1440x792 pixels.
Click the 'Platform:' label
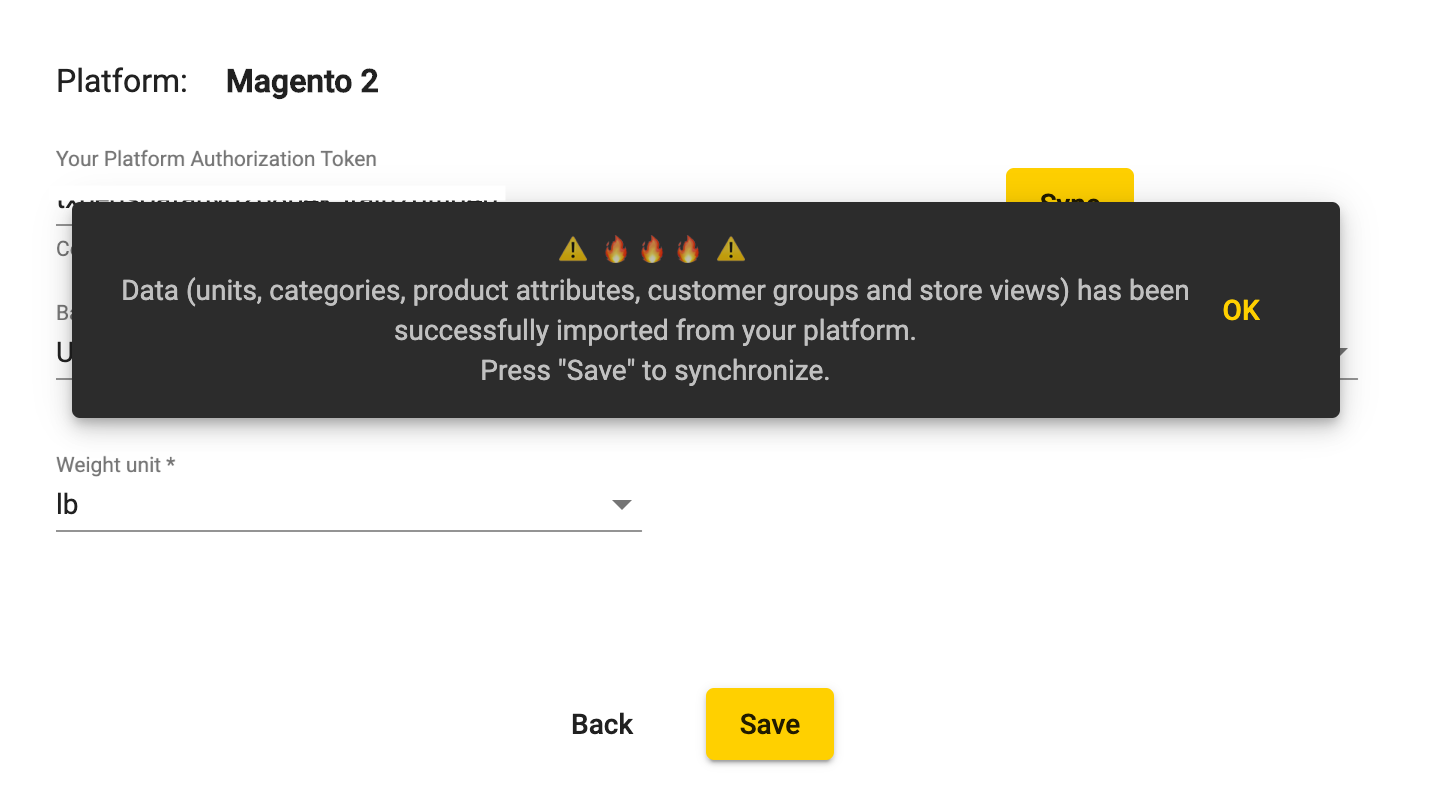click(122, 81)
